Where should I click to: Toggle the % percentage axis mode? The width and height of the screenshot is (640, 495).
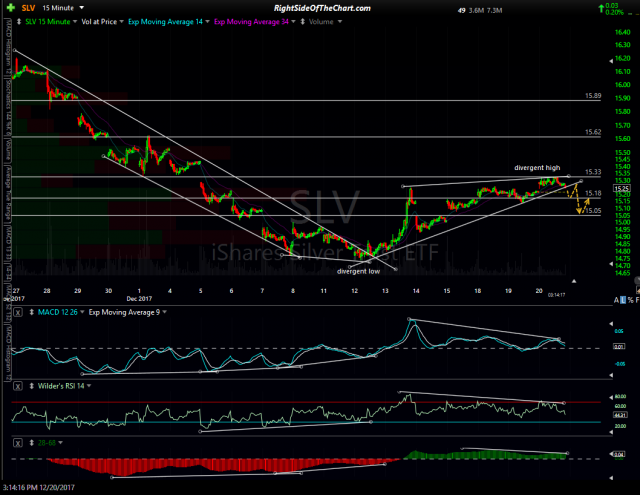(x=631, y=300)
